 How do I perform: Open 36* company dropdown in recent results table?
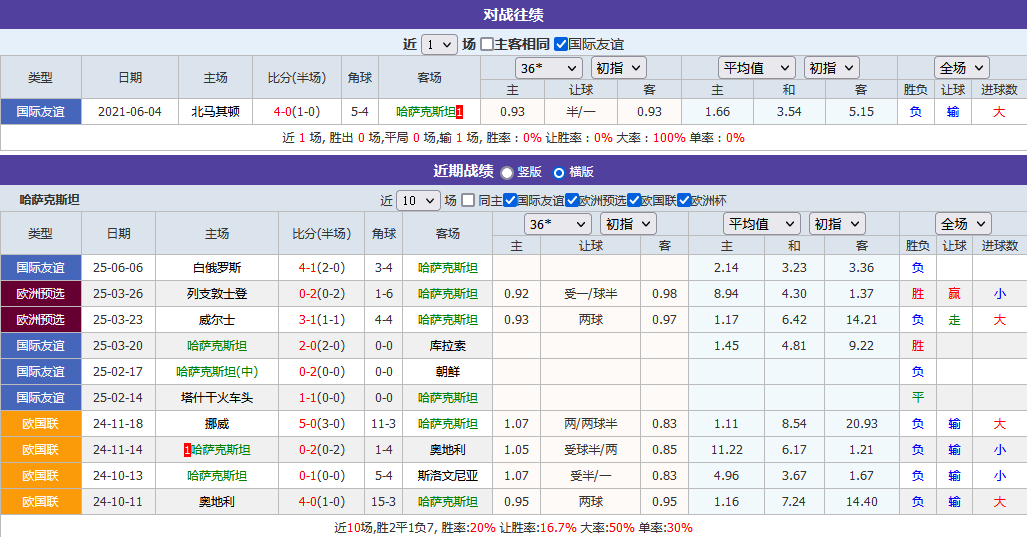coord(557,224)
